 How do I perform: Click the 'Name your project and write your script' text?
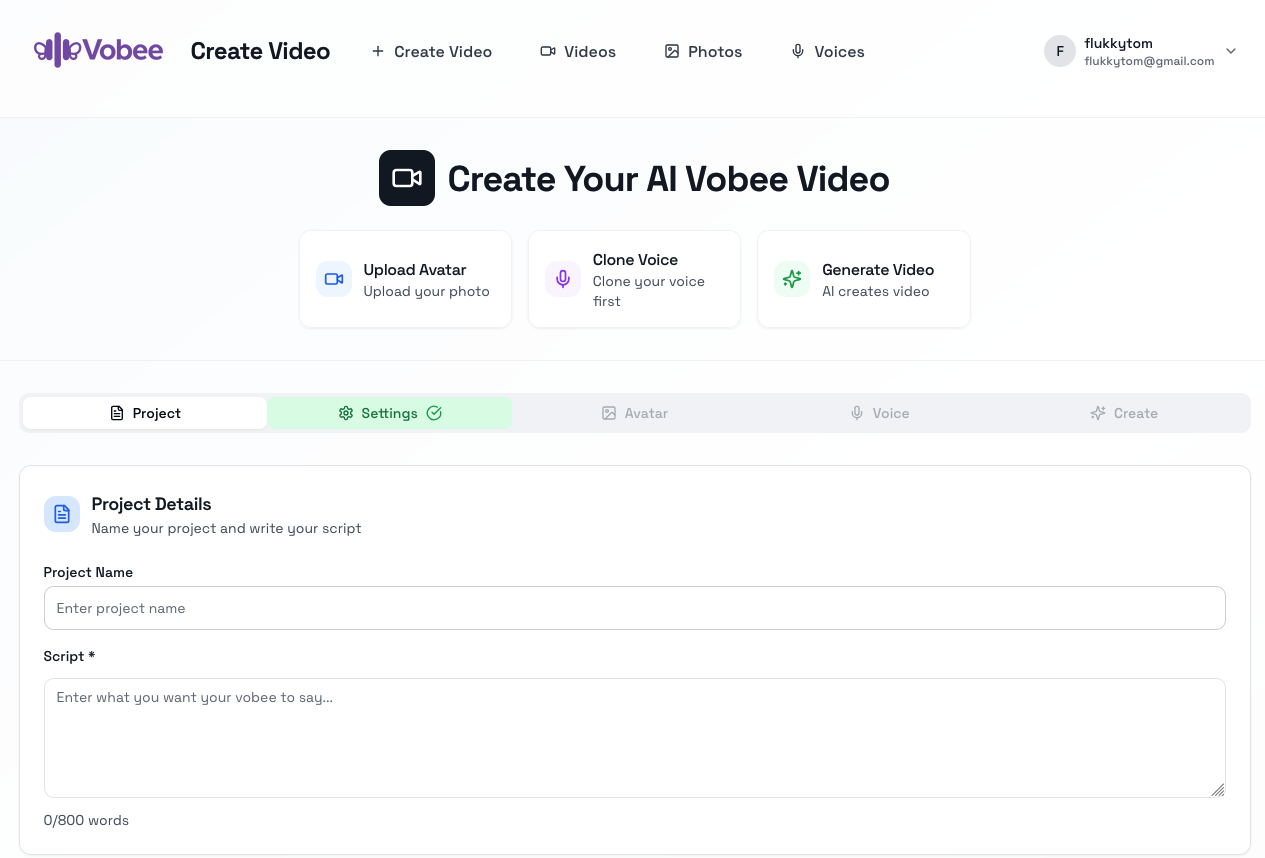coord(226,528)
